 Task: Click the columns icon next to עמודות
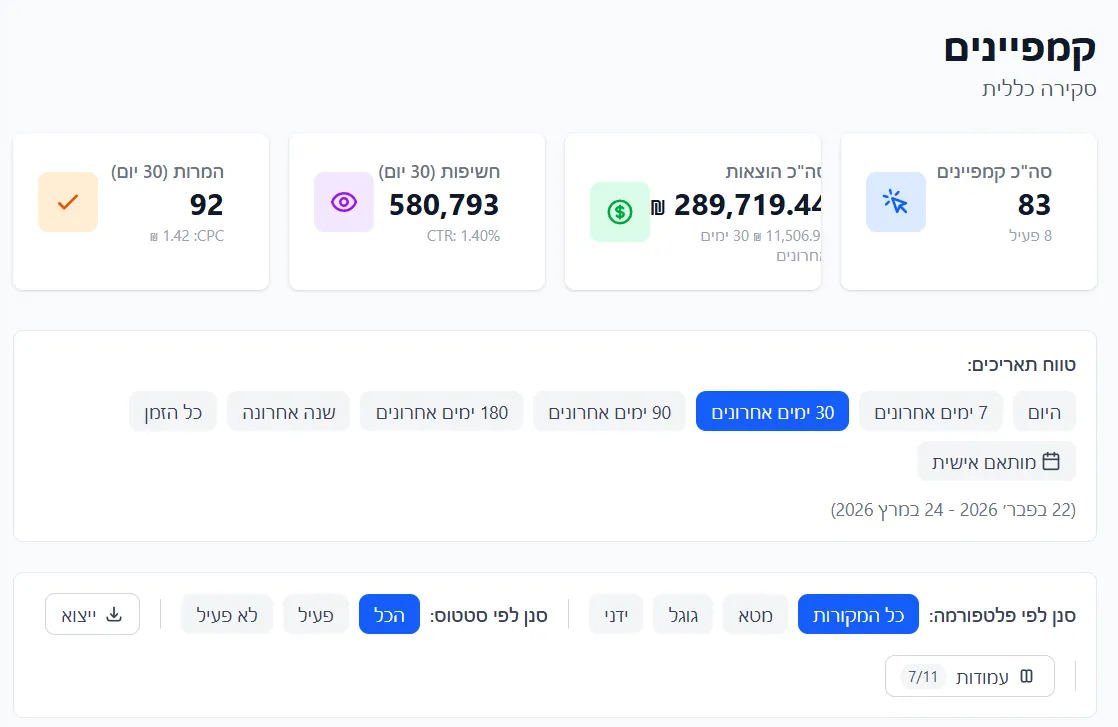click(1027, 676)
